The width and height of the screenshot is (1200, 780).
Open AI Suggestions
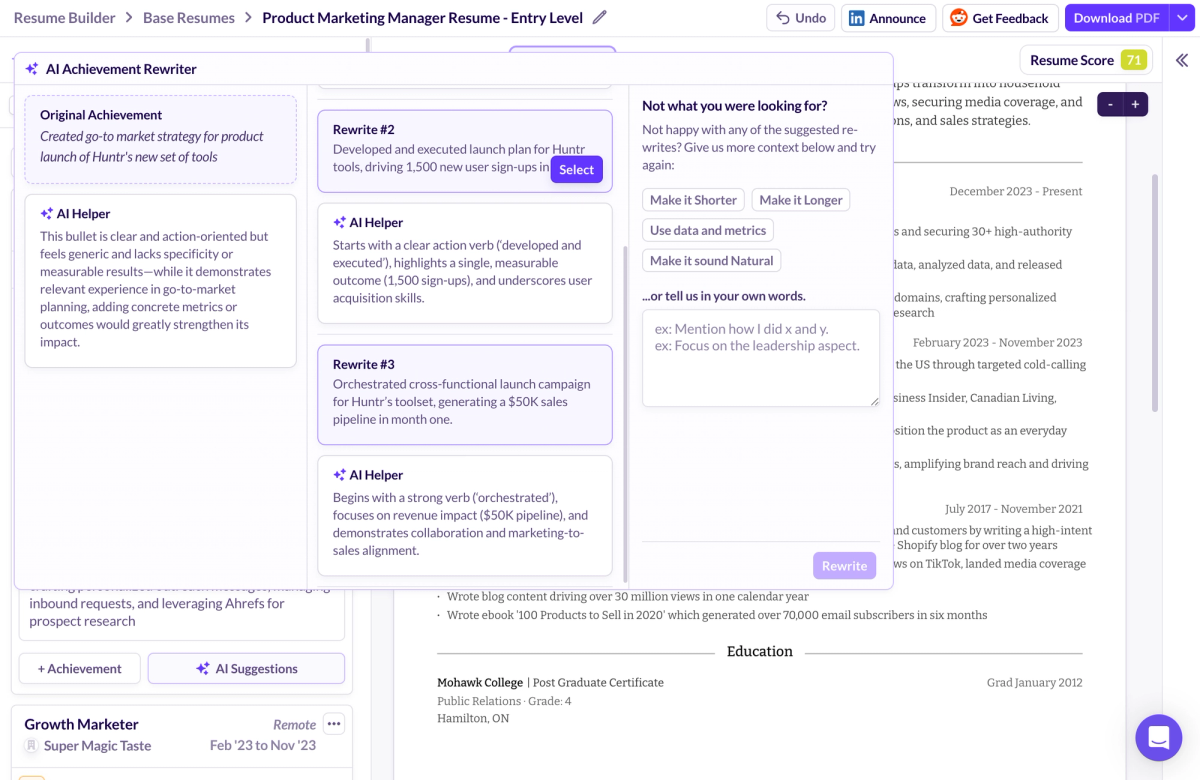point(246,668)
